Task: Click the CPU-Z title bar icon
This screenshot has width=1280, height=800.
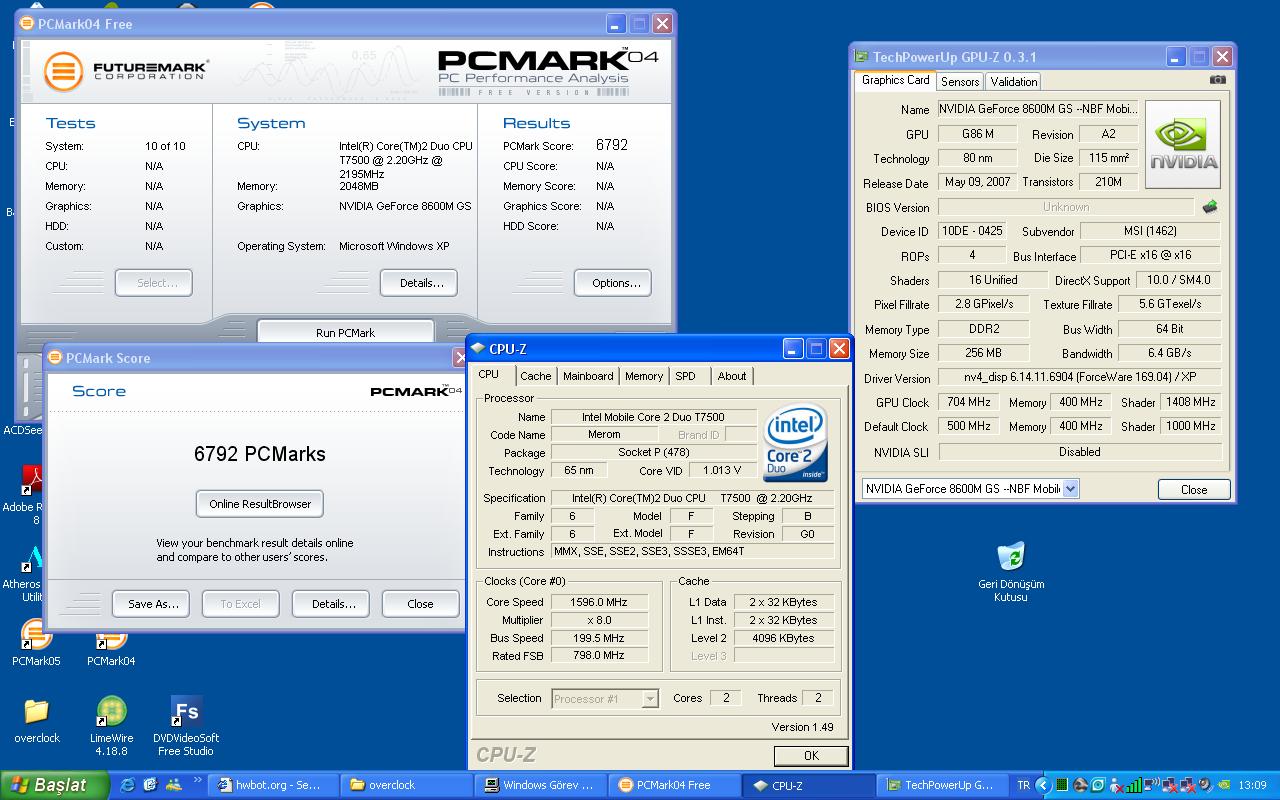Action: pos(478,348)
